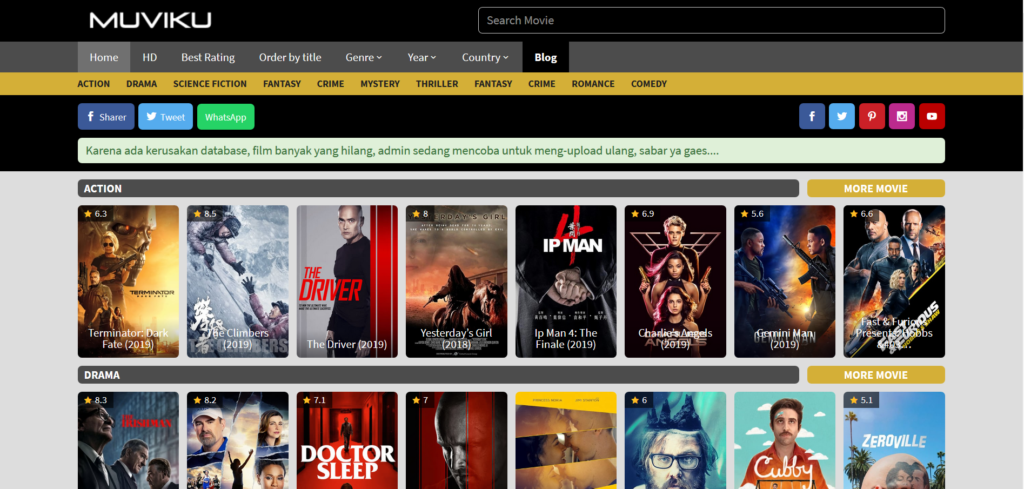Open the Ip Man 4: The Finale poster
Screen dimensions: 1024x489
coord(565,281)
